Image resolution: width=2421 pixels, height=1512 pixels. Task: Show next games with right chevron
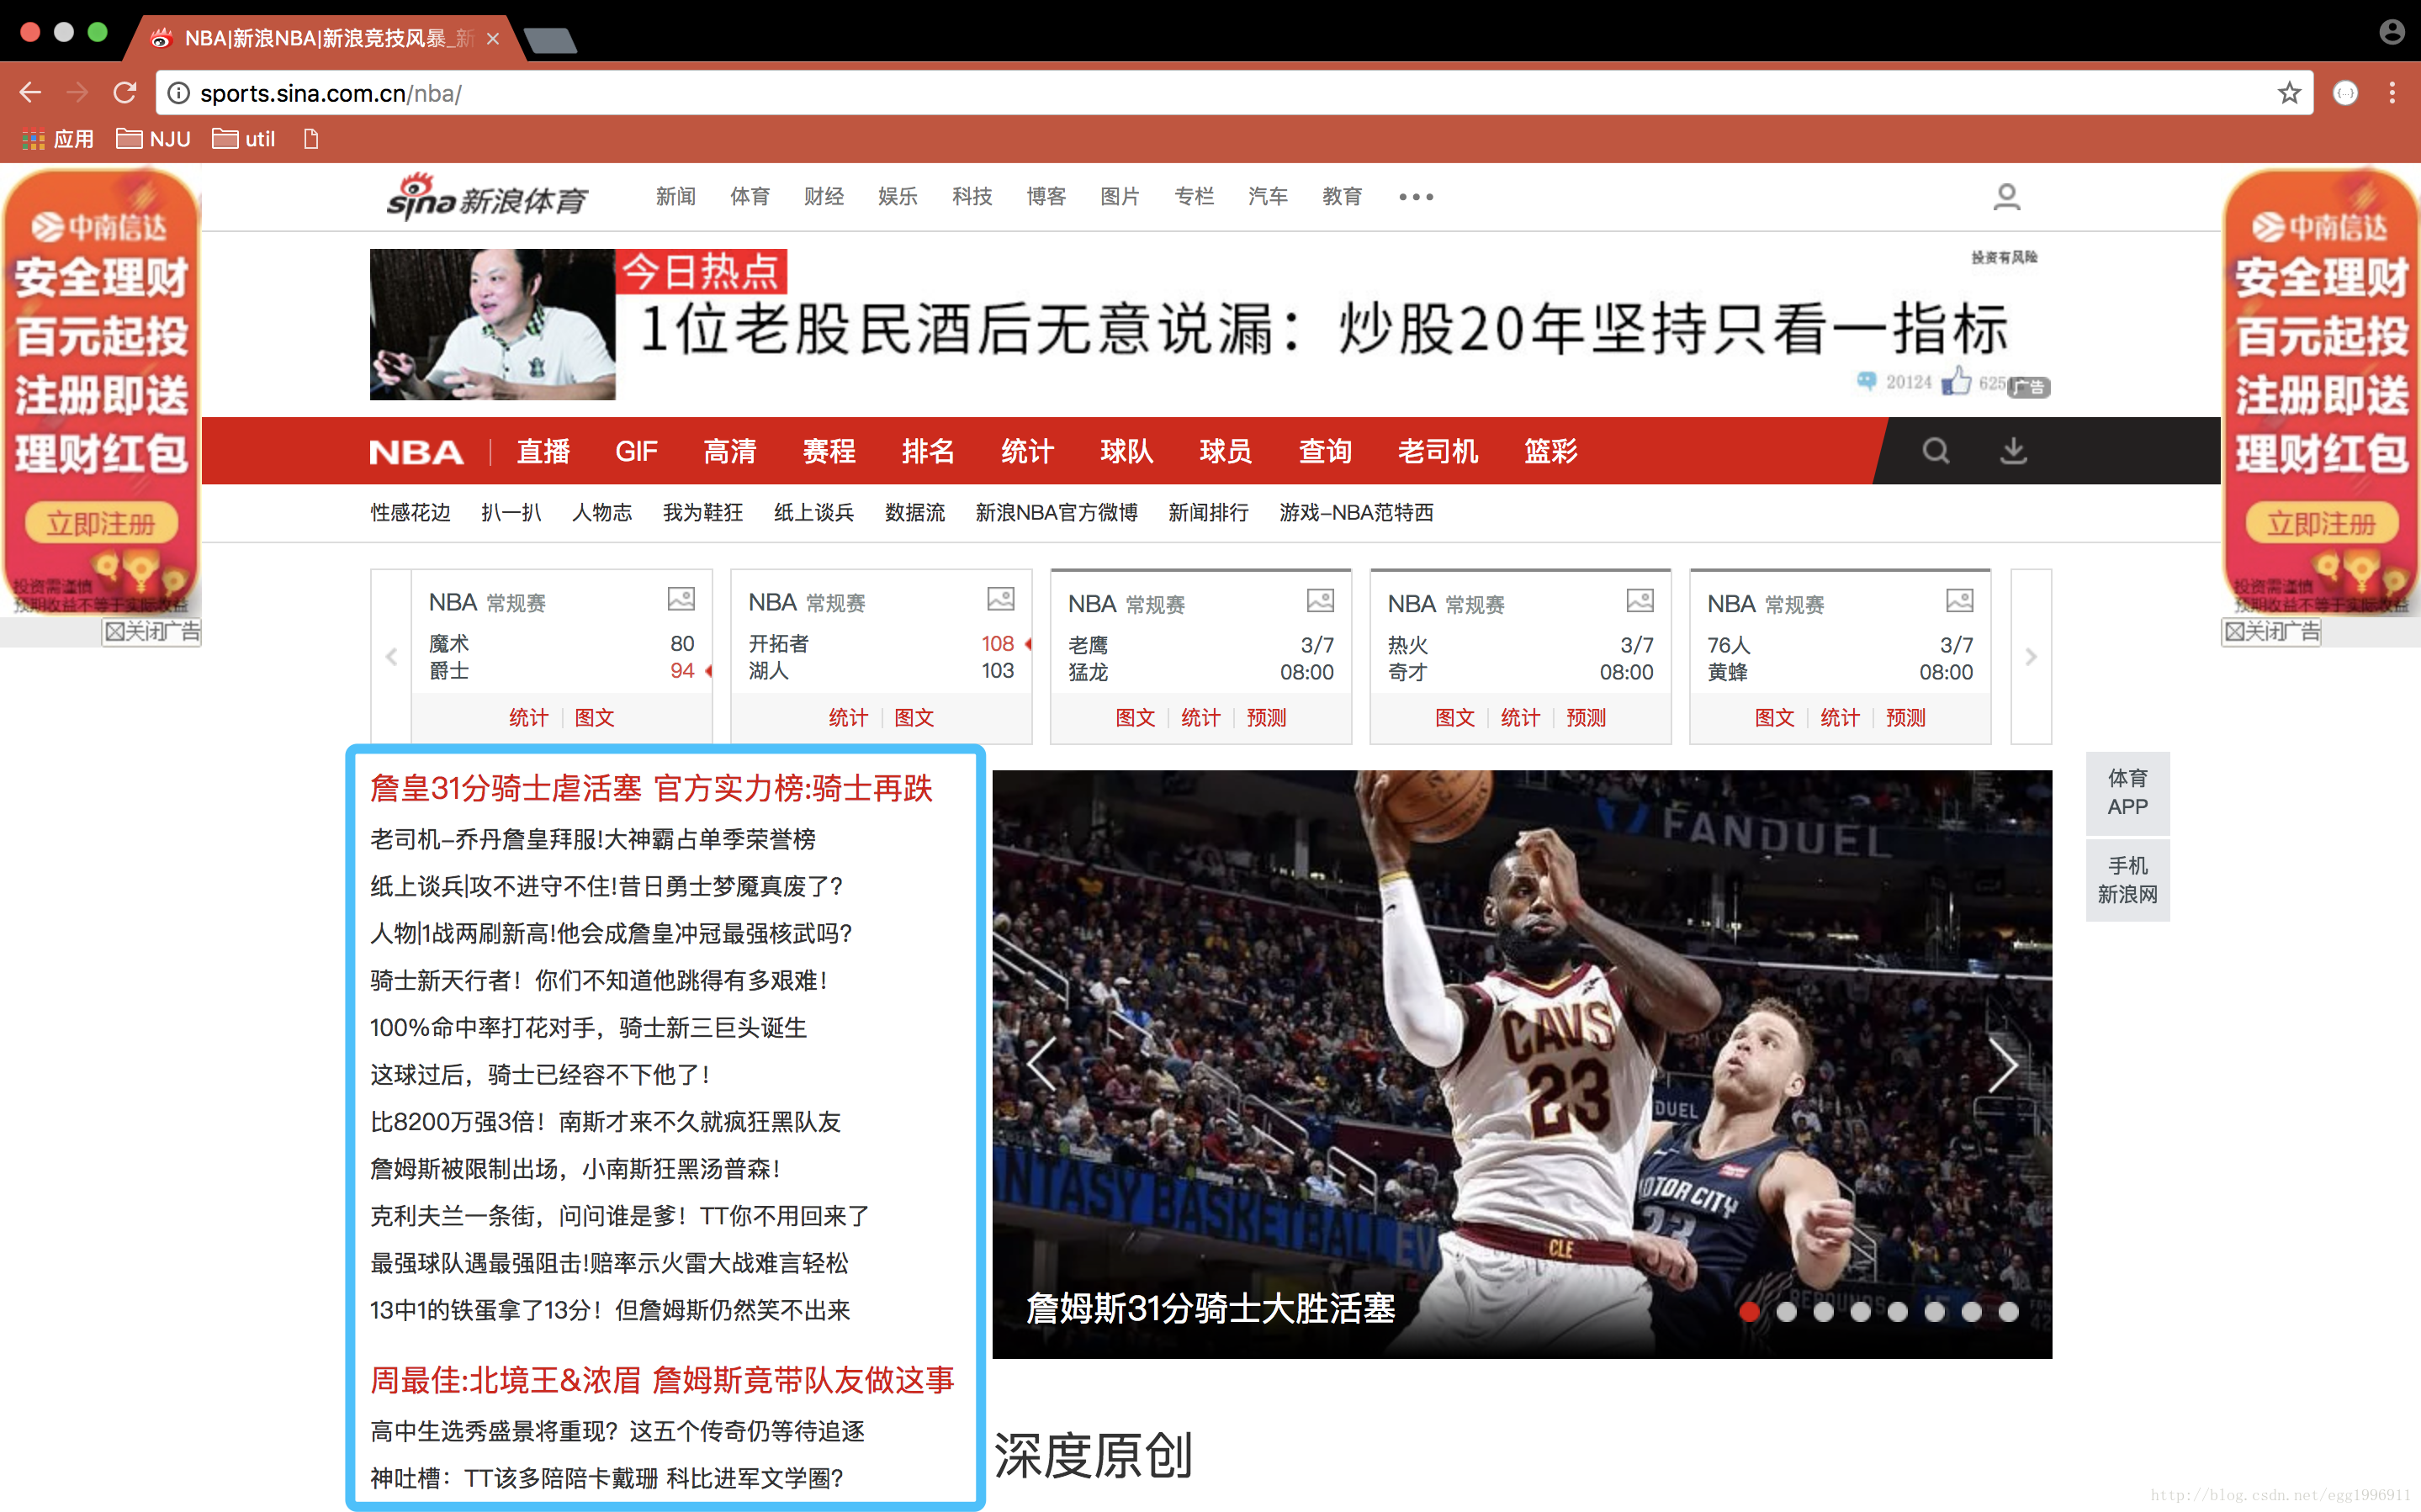(2030, 657)
